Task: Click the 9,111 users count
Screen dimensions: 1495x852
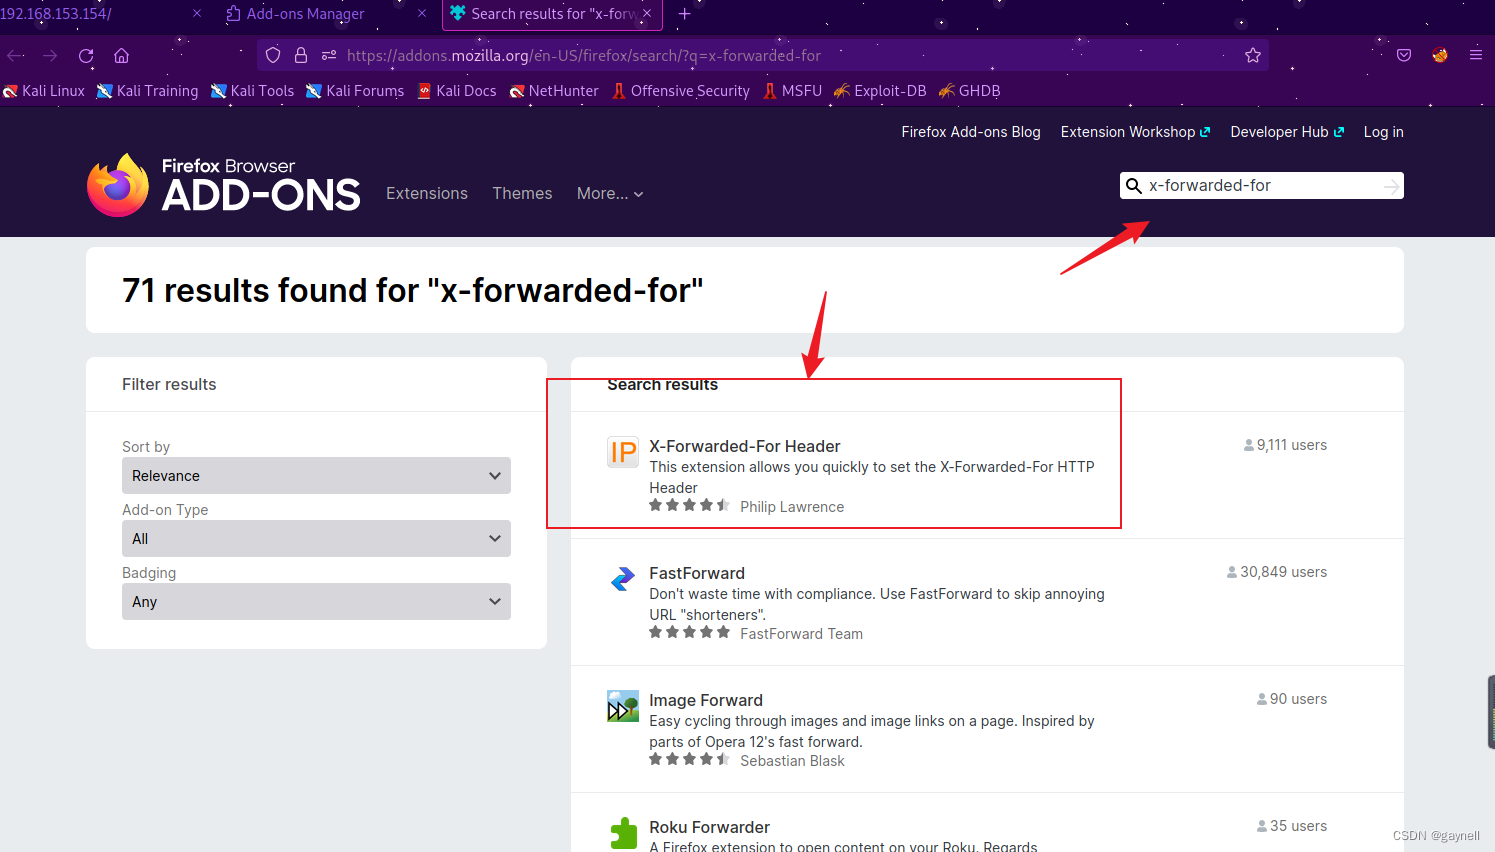Action: point(1285,445)
